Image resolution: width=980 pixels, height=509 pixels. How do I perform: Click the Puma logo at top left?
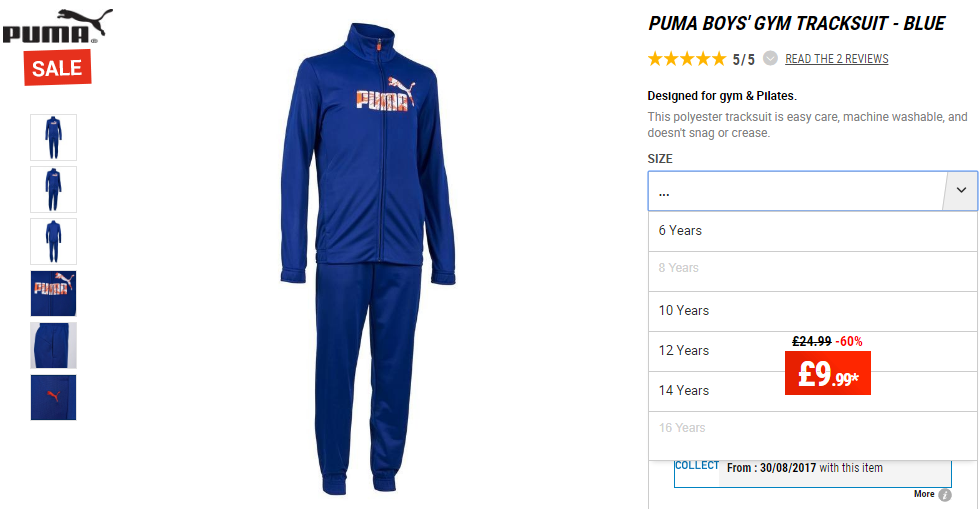pos(58,26)
